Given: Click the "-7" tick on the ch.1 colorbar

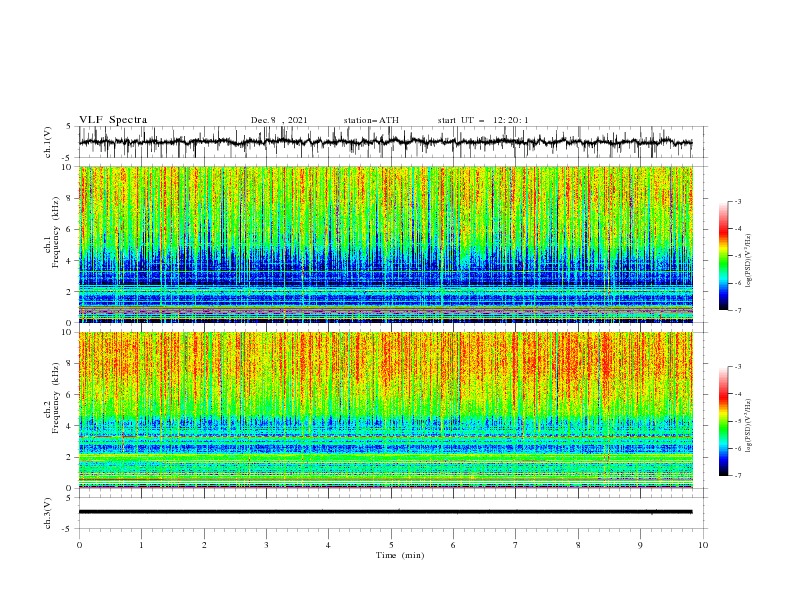Looking at the screenshot, I should pos(738,310).
